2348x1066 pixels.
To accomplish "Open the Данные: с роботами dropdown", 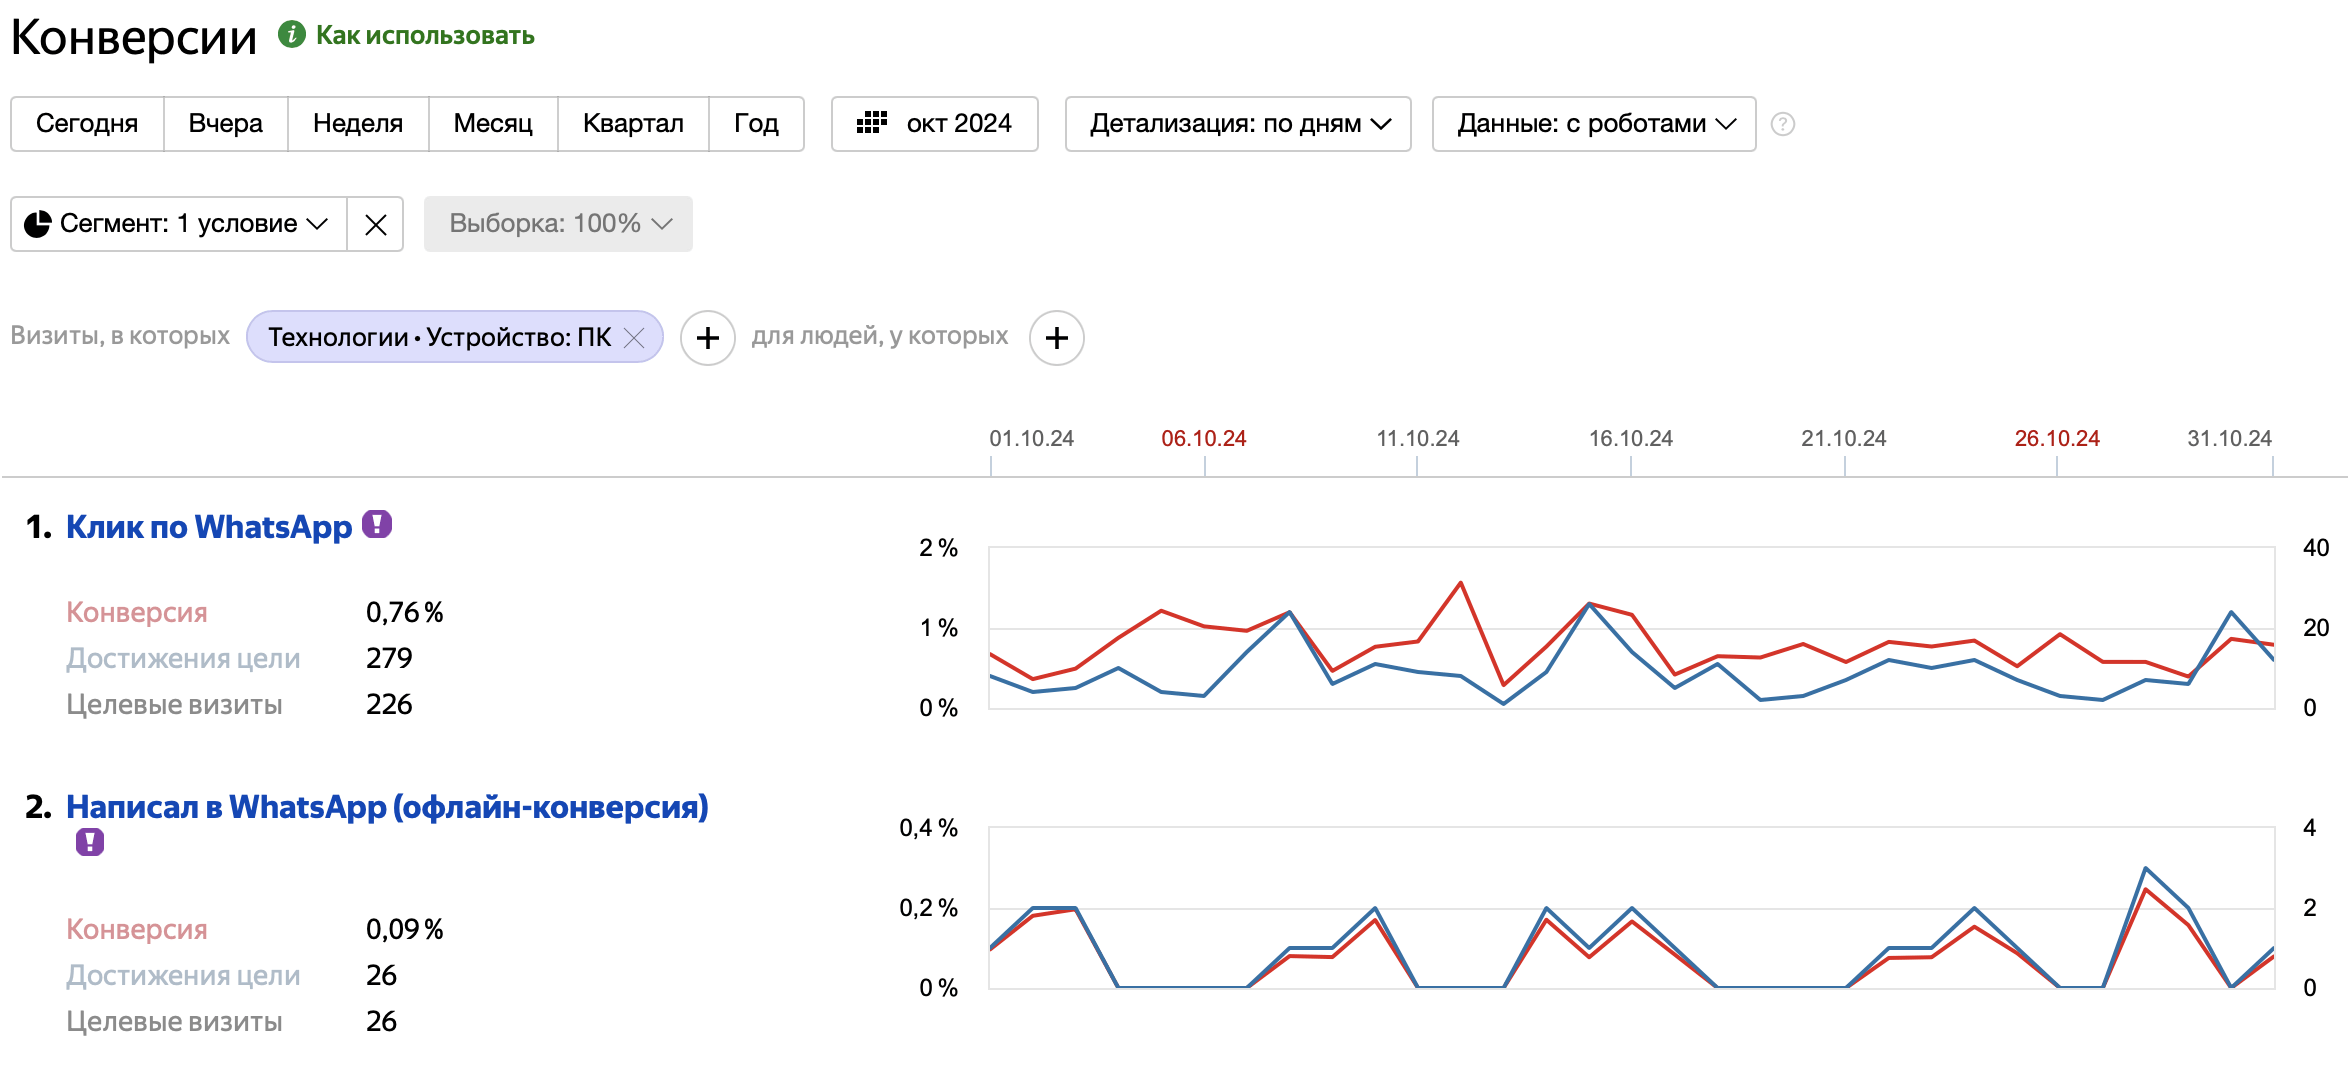I will (1594, 124).
